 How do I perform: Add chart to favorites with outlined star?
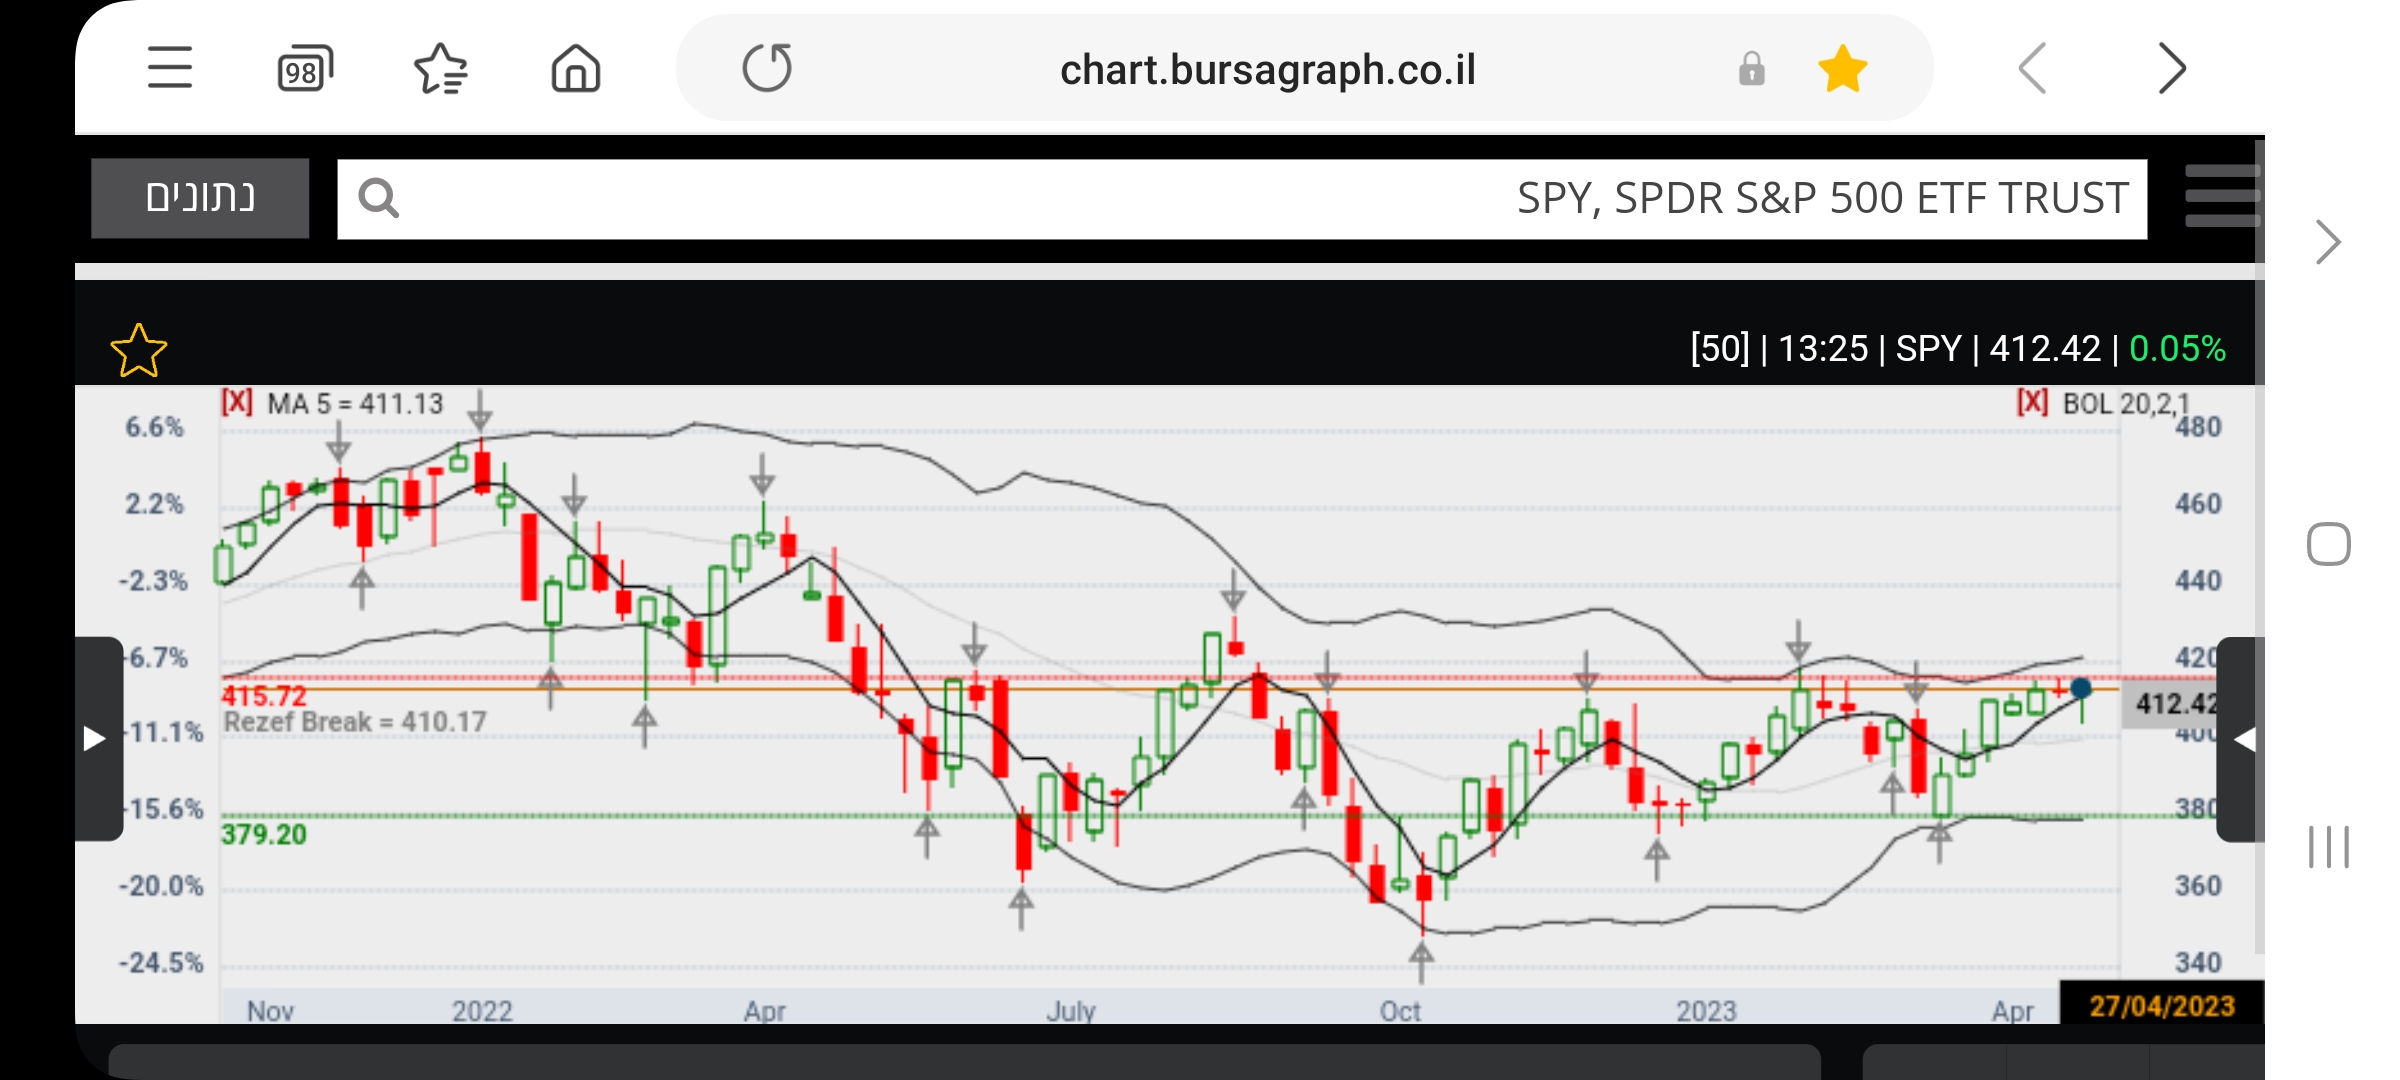(138, 350)
